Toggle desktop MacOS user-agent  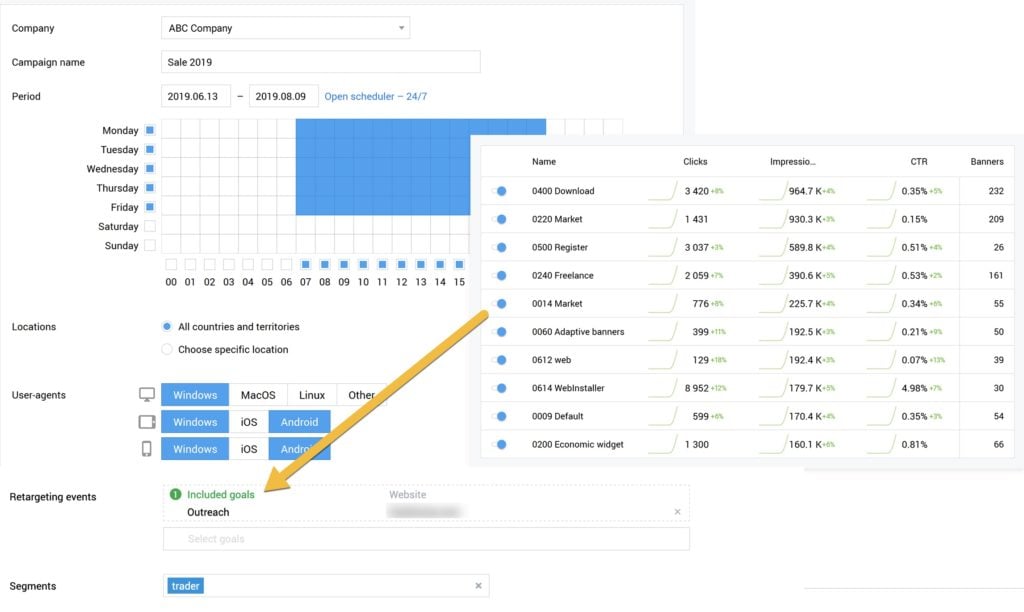[x=258, y=395]
